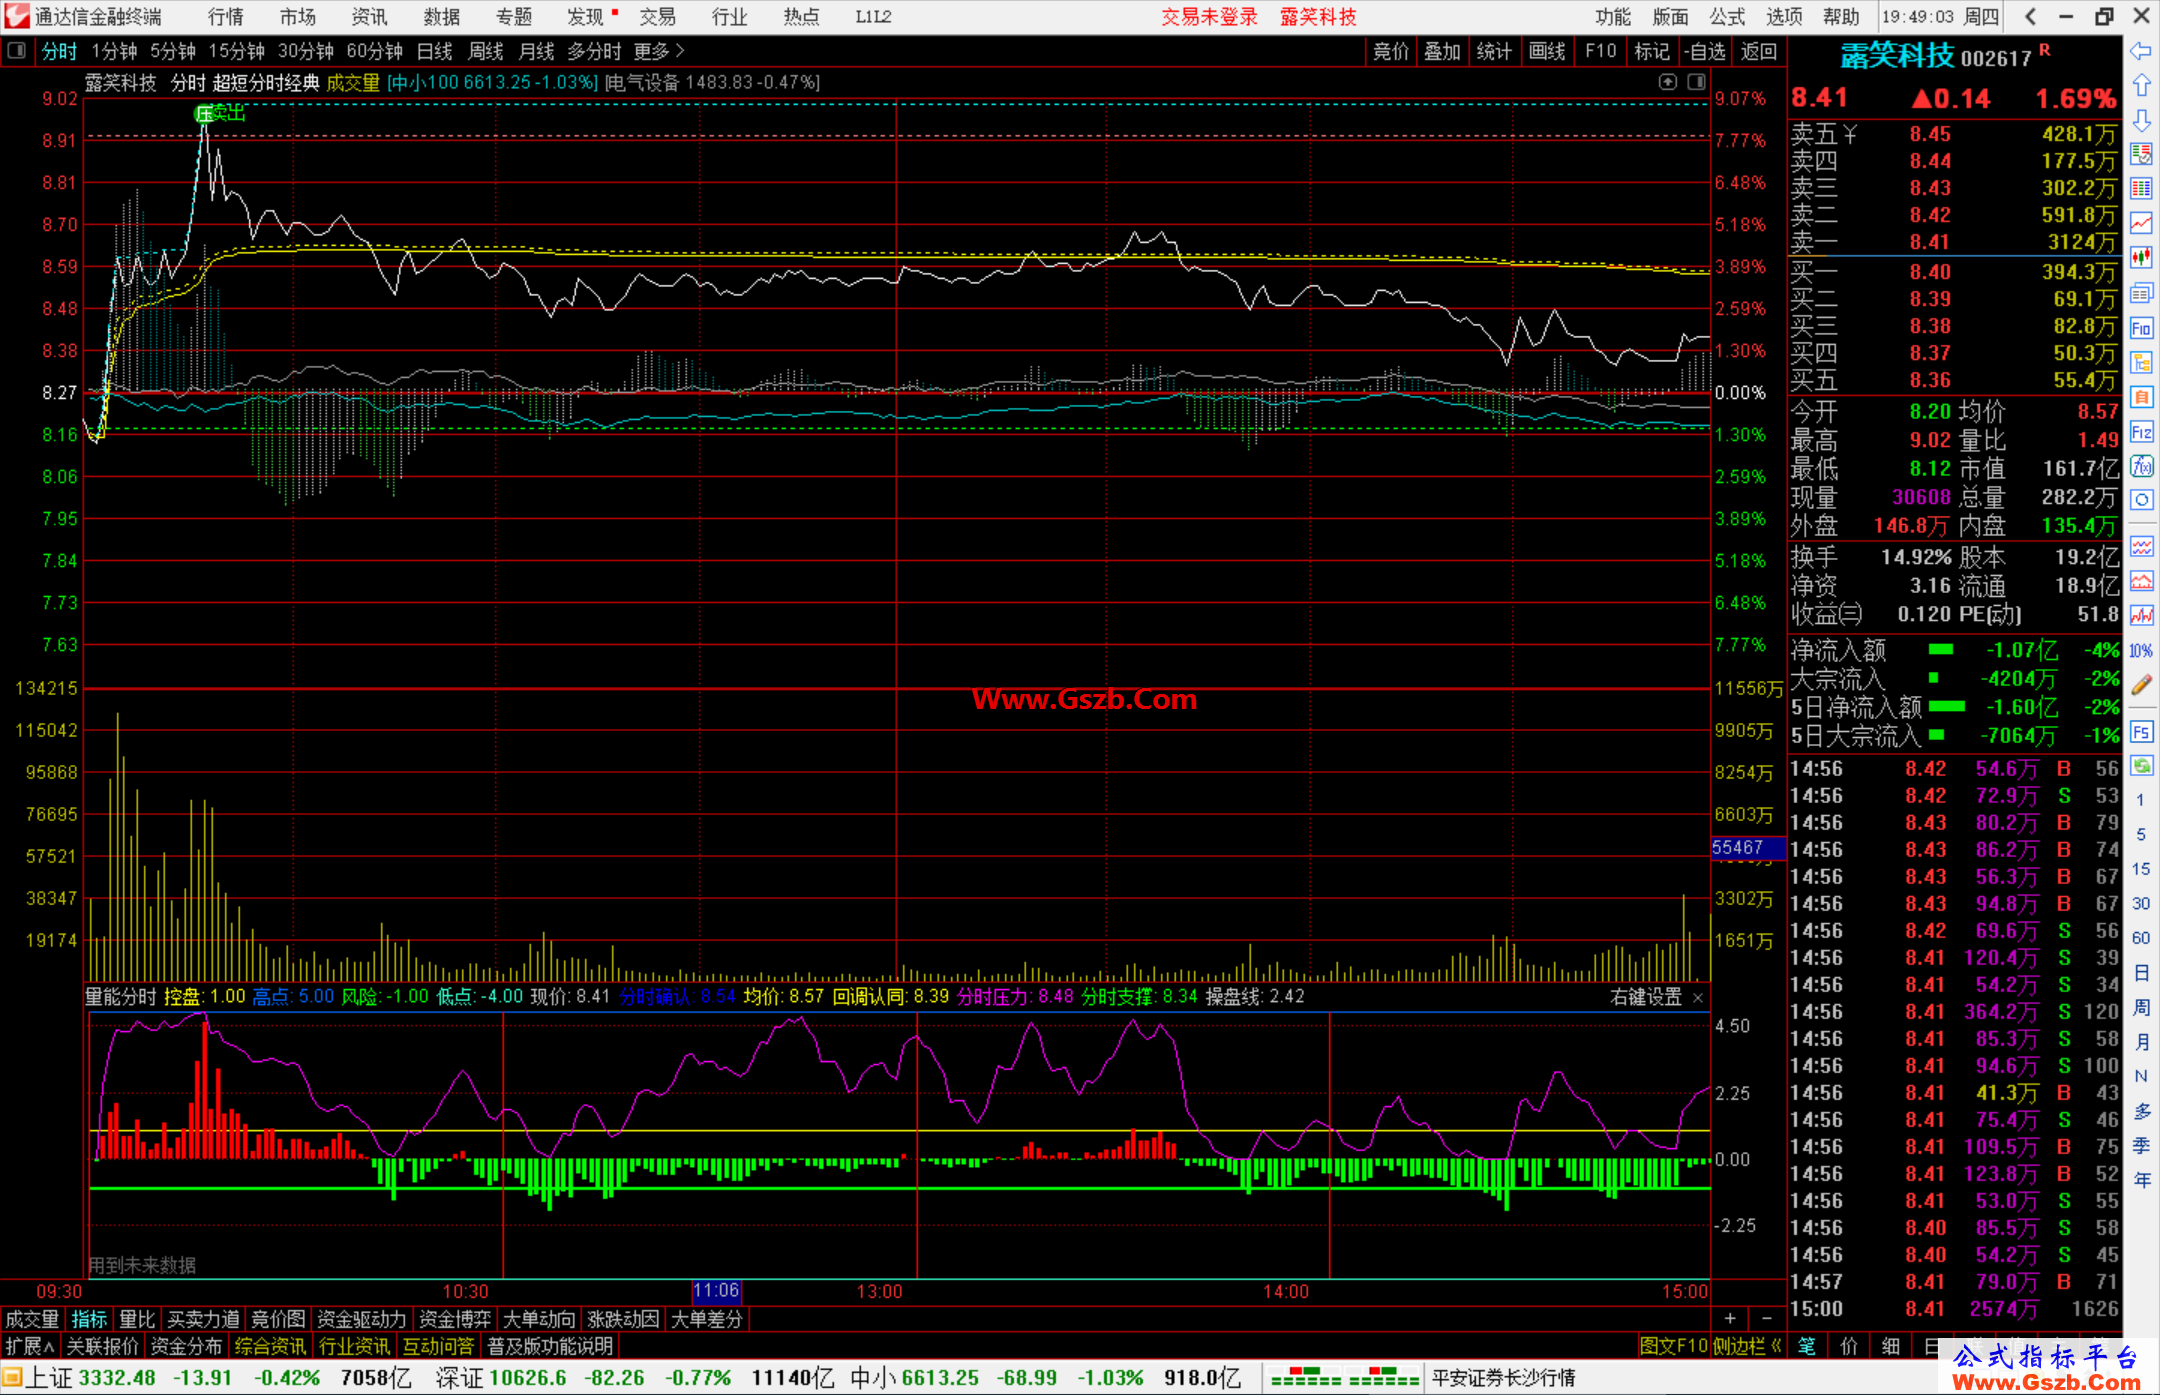Click the F10 button in chart toolbar

tap(1600, 51)
